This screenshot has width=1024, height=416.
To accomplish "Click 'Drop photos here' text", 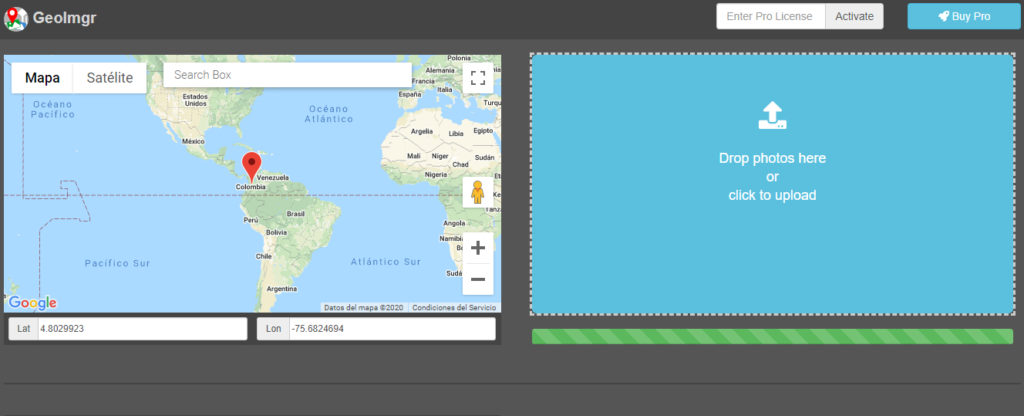I will pos(773,158).
